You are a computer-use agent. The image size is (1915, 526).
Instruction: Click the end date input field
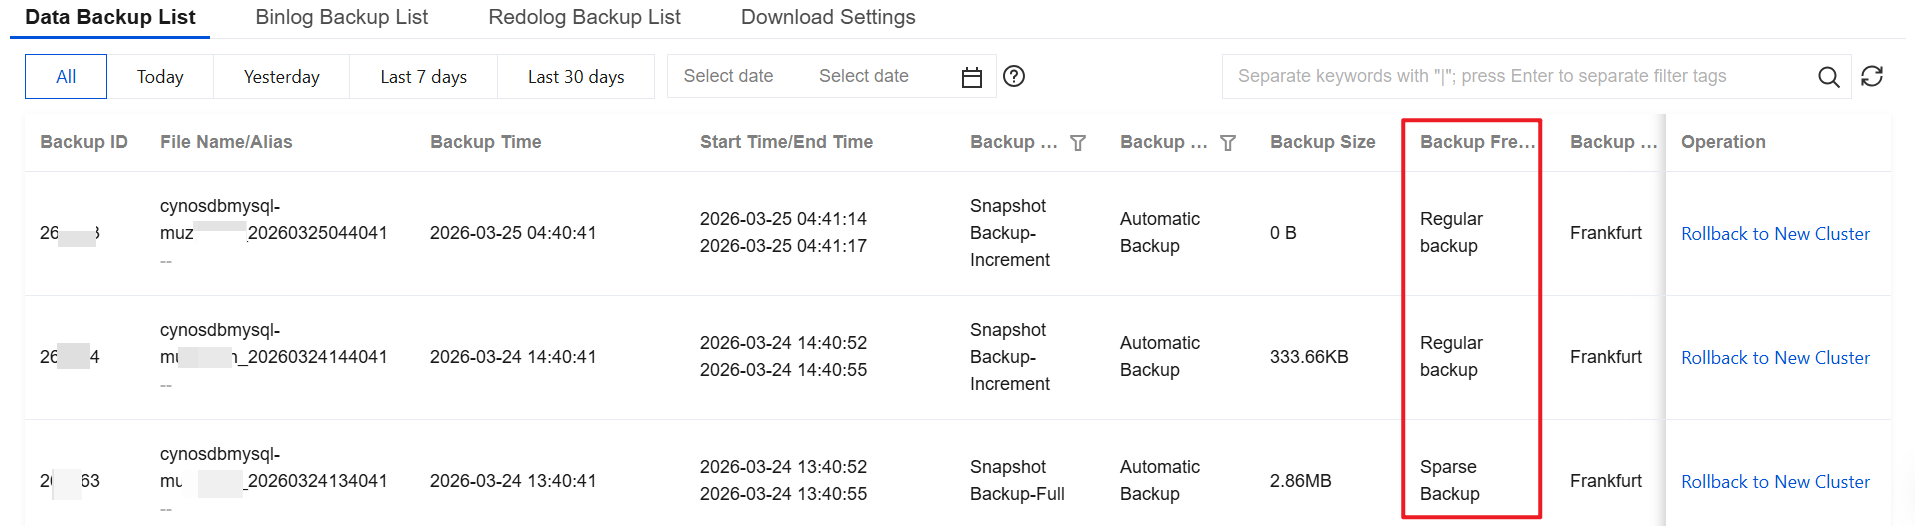863,76
